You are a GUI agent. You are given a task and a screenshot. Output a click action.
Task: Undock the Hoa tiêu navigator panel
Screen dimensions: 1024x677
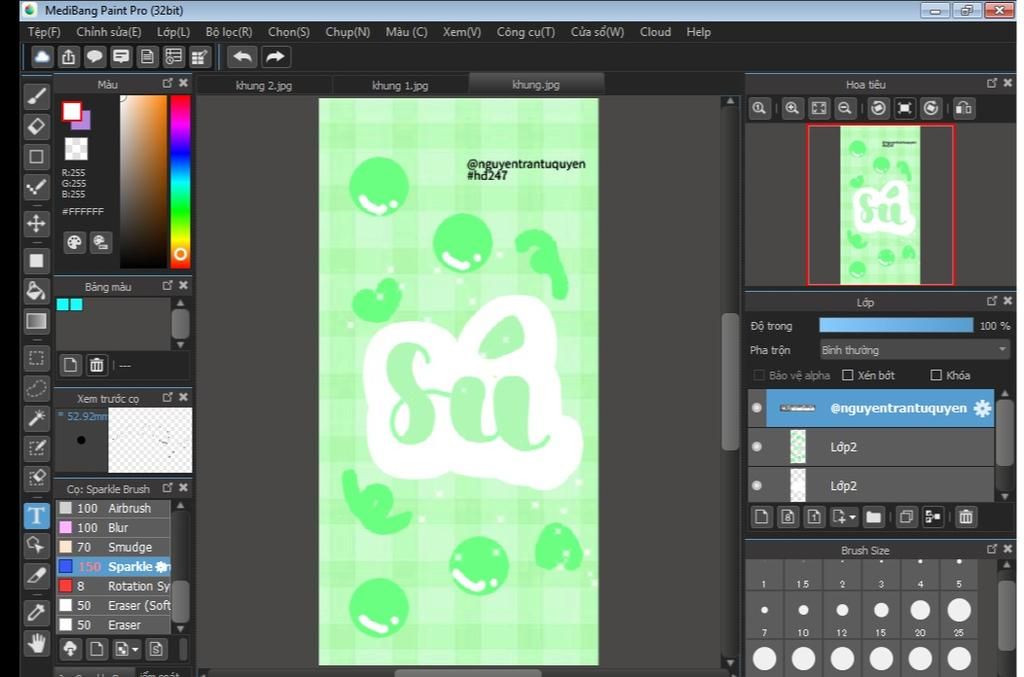pos(992,84)
